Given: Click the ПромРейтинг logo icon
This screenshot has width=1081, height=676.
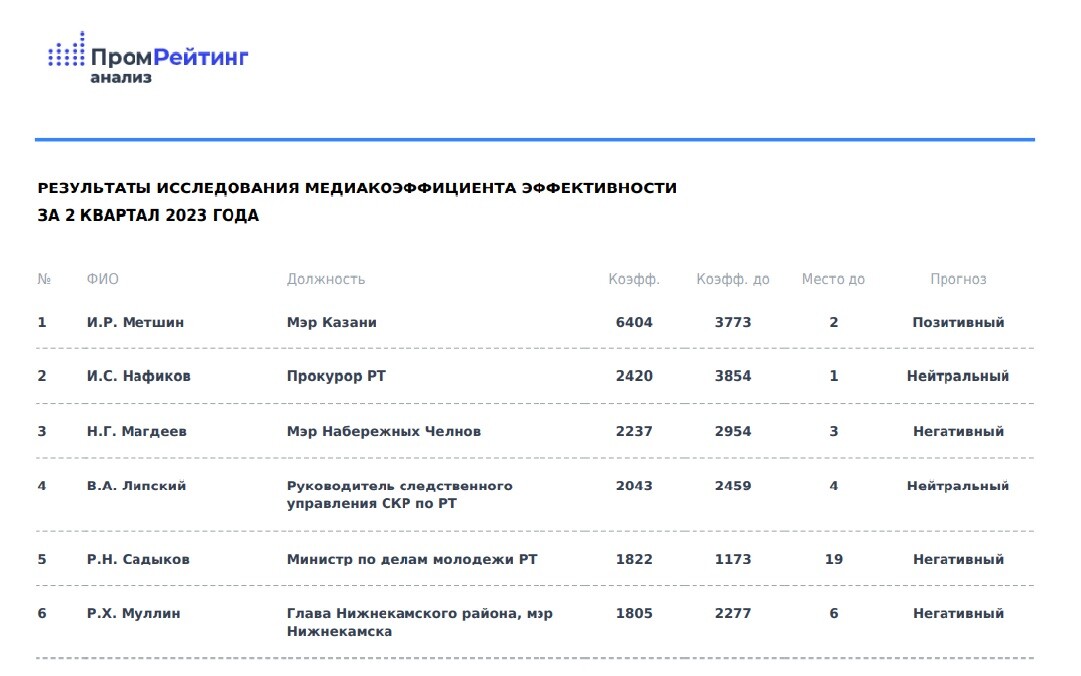Looking at the screenshot, I should (66, 52).
